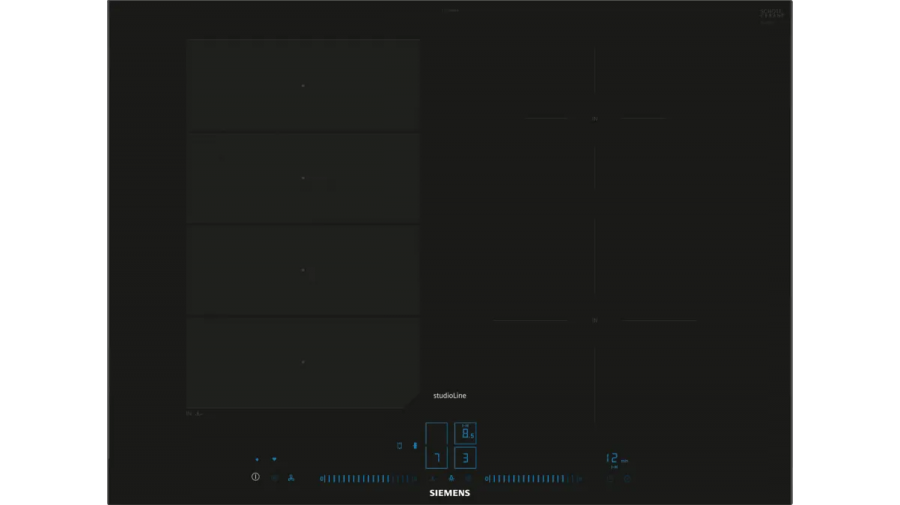Tap the blue hood fan control symbol
Screen dimensions: 900x505
[291, 477]
